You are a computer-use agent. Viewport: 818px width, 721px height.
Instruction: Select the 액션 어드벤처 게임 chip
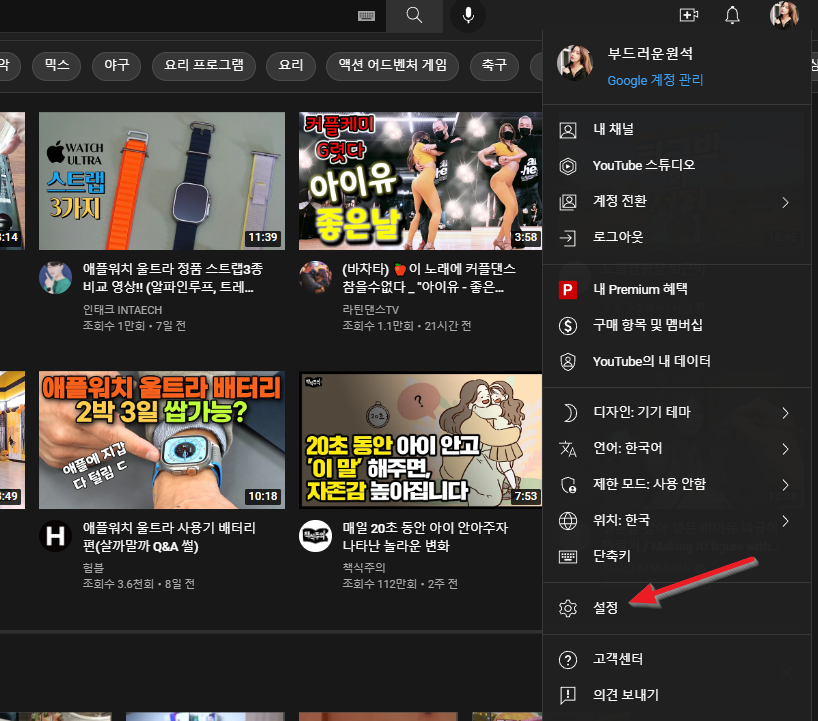(392, 66)
